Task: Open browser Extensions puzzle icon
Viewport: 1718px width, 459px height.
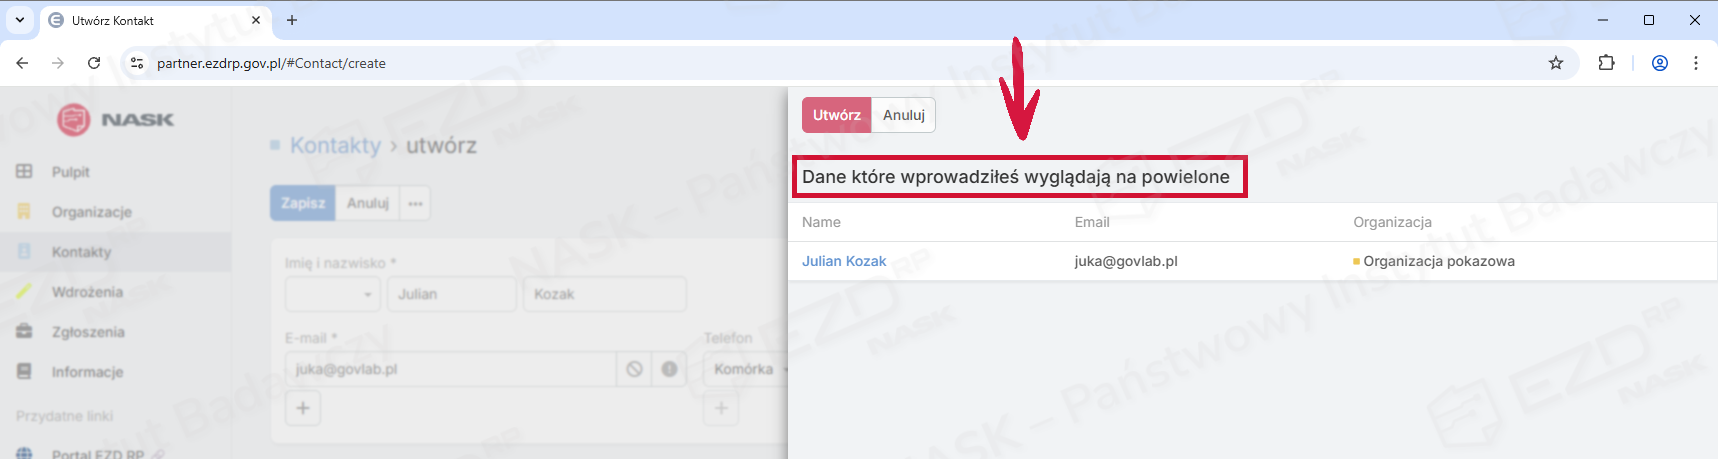Action: pos(1606,63)
